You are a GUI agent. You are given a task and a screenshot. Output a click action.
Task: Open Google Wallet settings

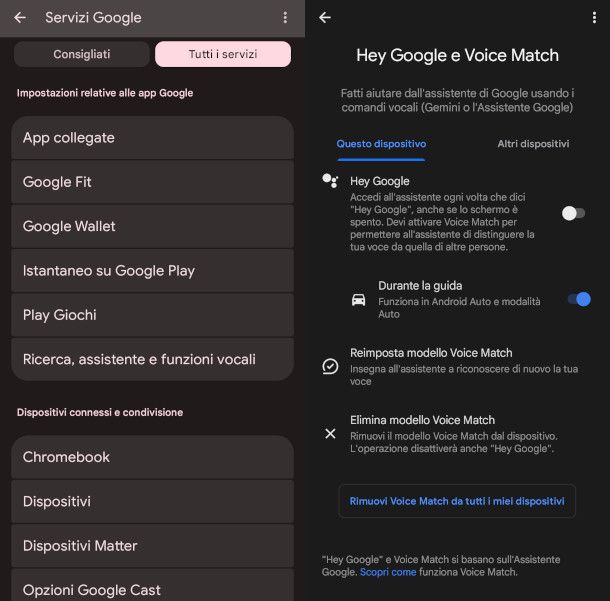point(152,226)
